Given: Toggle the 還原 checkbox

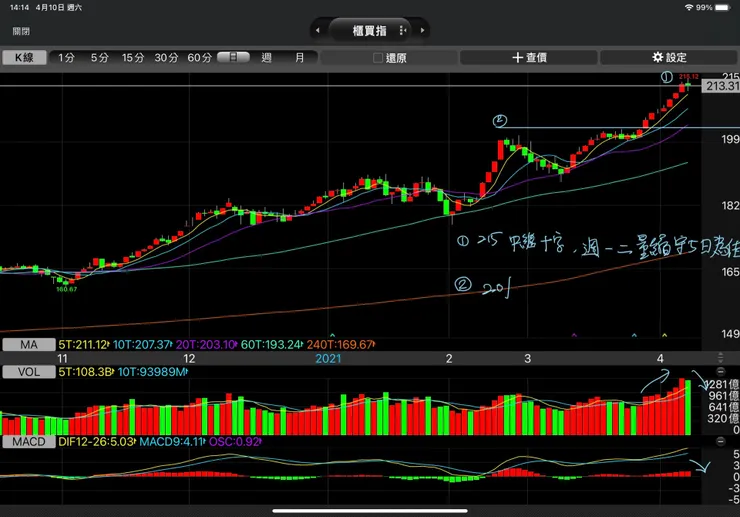Looking at the screenshot, I should [x=378, y=58].
